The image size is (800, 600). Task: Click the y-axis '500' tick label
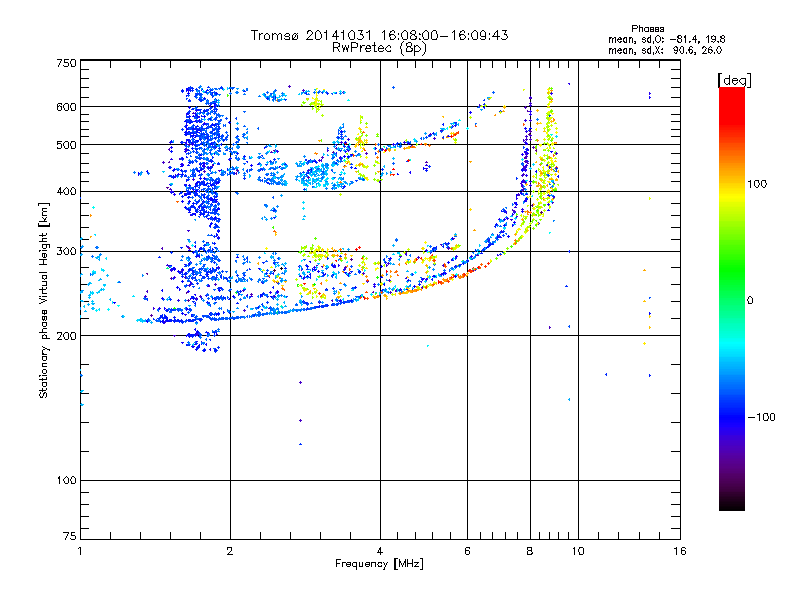click(x=66, y=145)
